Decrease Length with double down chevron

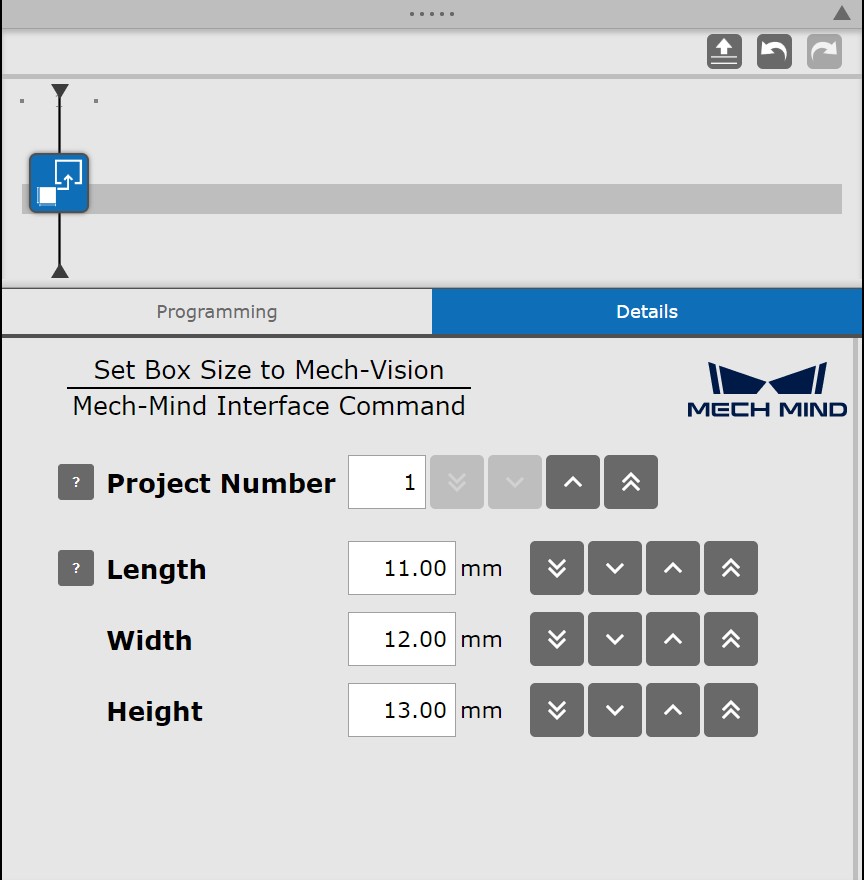click(557, 568)
